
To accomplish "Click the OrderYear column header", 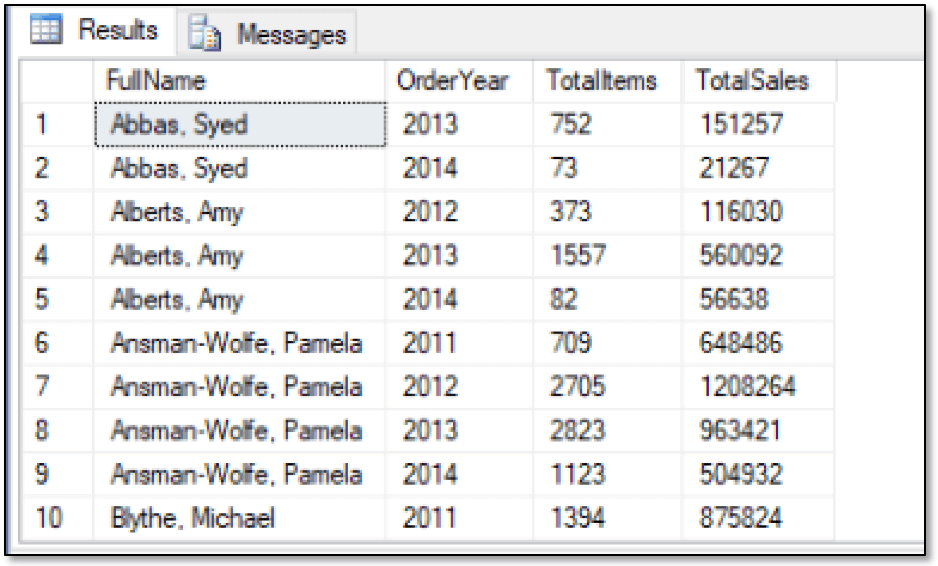I will (459, 81).
